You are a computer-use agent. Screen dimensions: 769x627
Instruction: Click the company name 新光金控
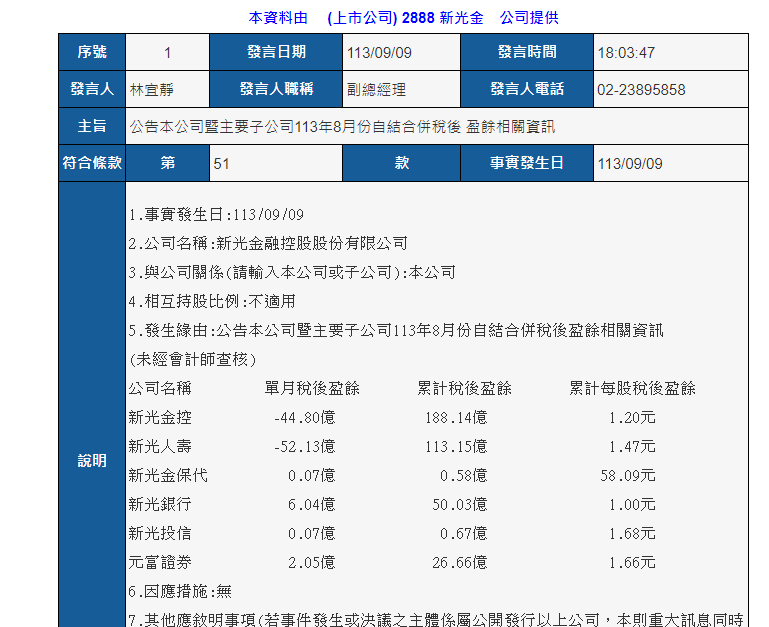[159, 418]
